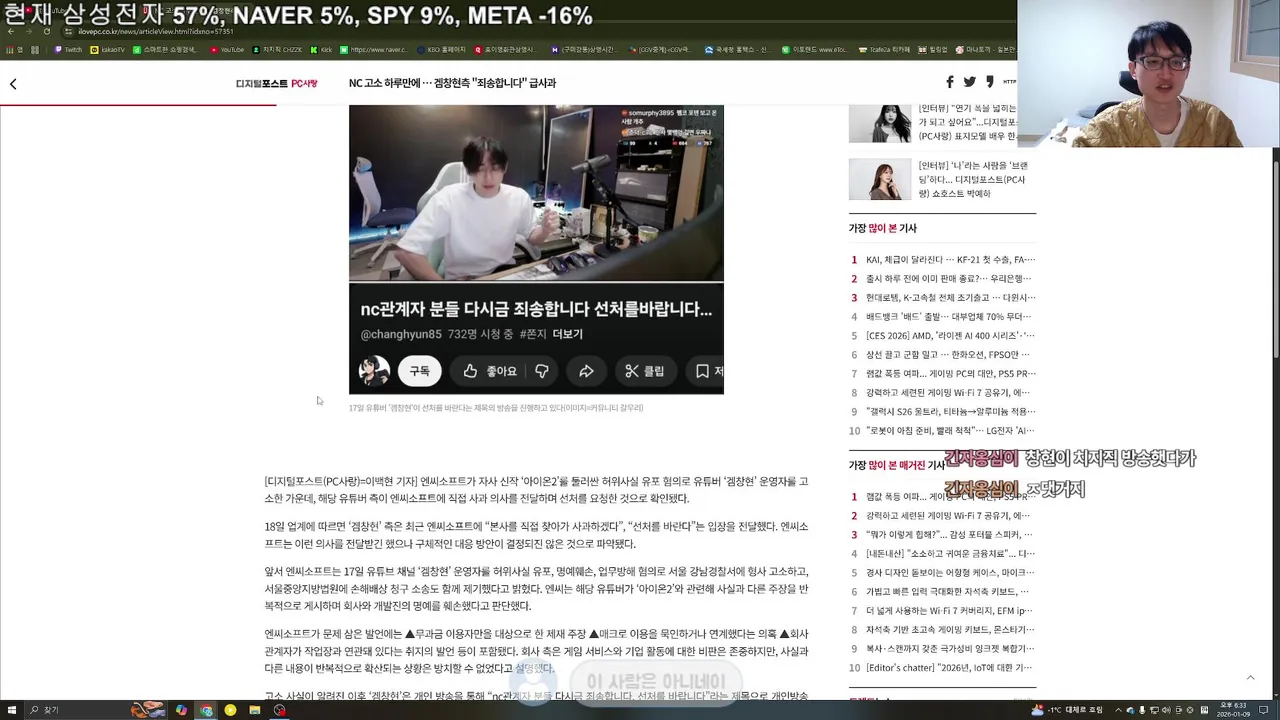Open the 치지직 CHZZK bookmark
Image resolution: width=1280 pixels, height=720 pixels.
tap(277, 49)
